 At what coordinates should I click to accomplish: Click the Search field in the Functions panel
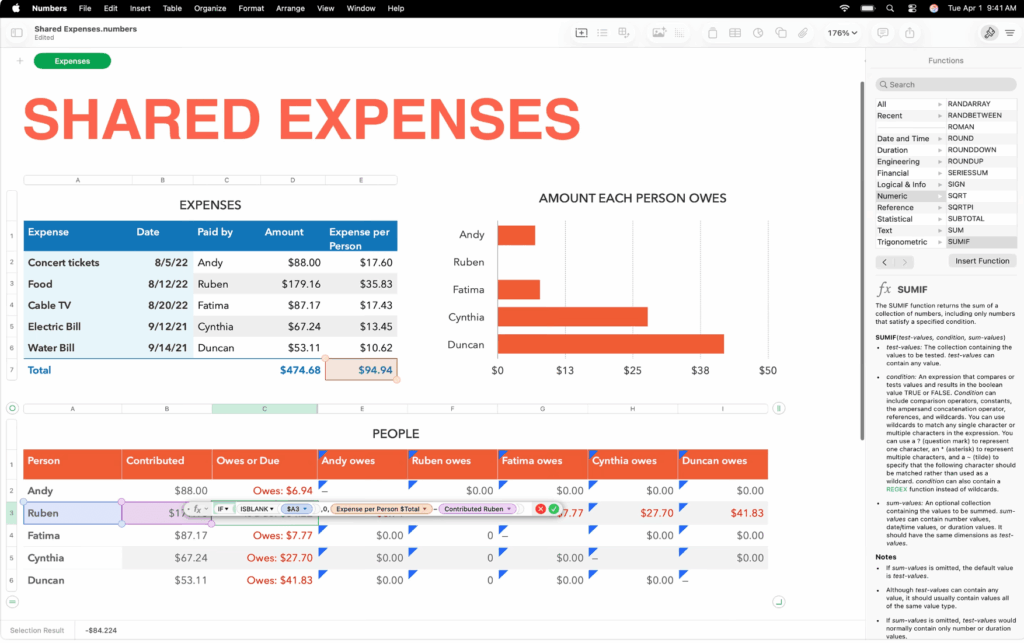click(x=944, y=84)
